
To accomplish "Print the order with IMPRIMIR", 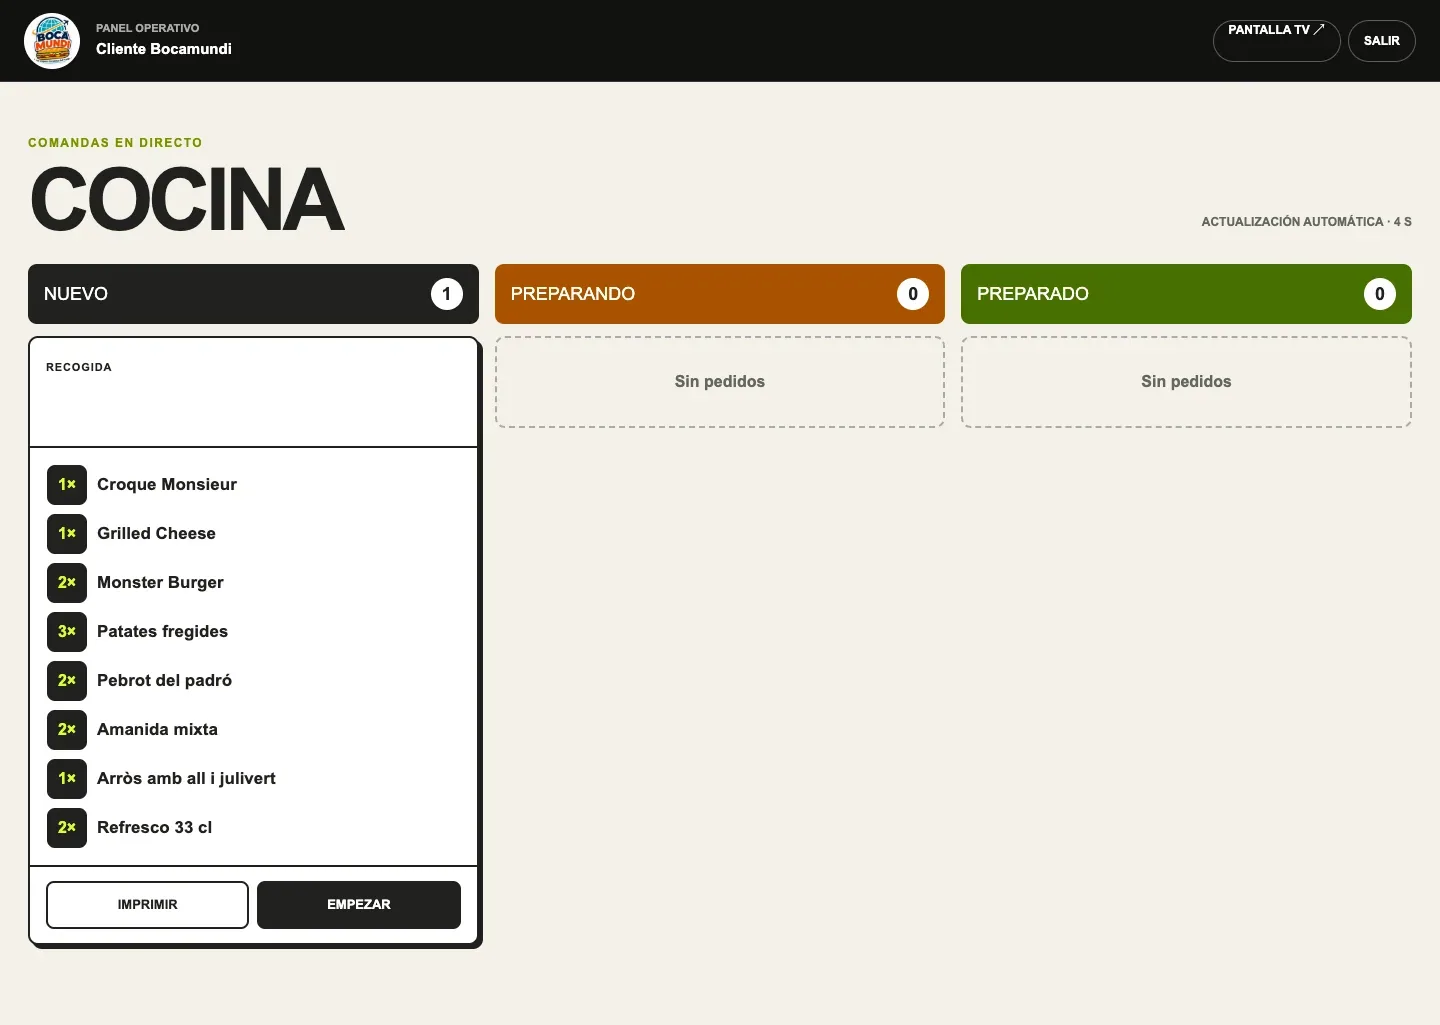I will [147, 905].
